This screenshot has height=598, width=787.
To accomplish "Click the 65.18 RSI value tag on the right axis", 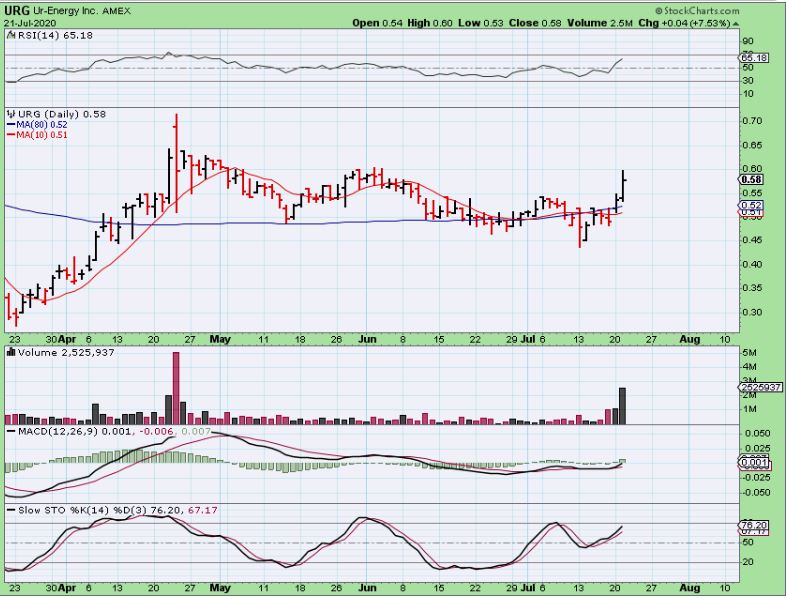I will (x=754, y=58).
